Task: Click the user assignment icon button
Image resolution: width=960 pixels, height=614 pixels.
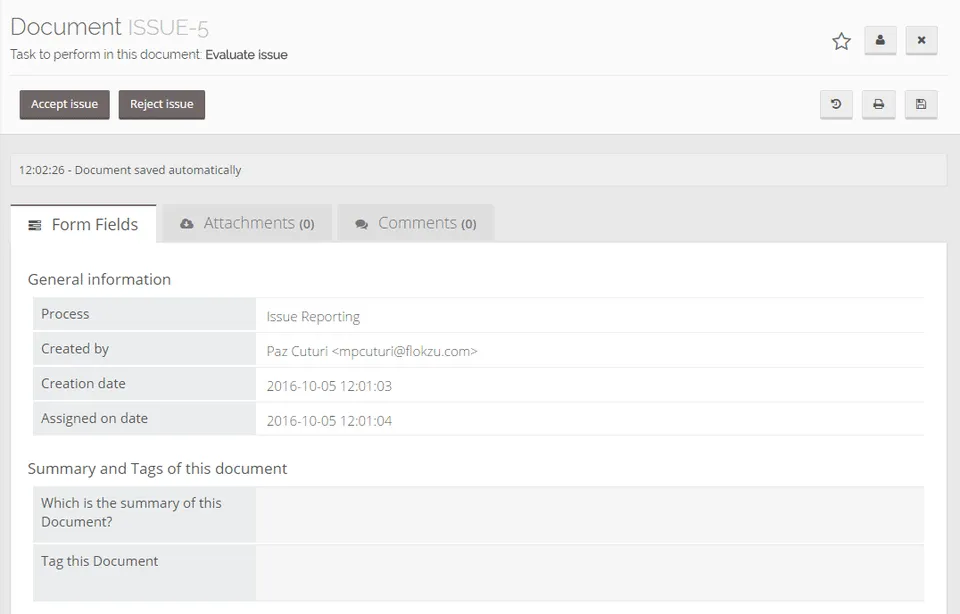Action: coord(880,40)
